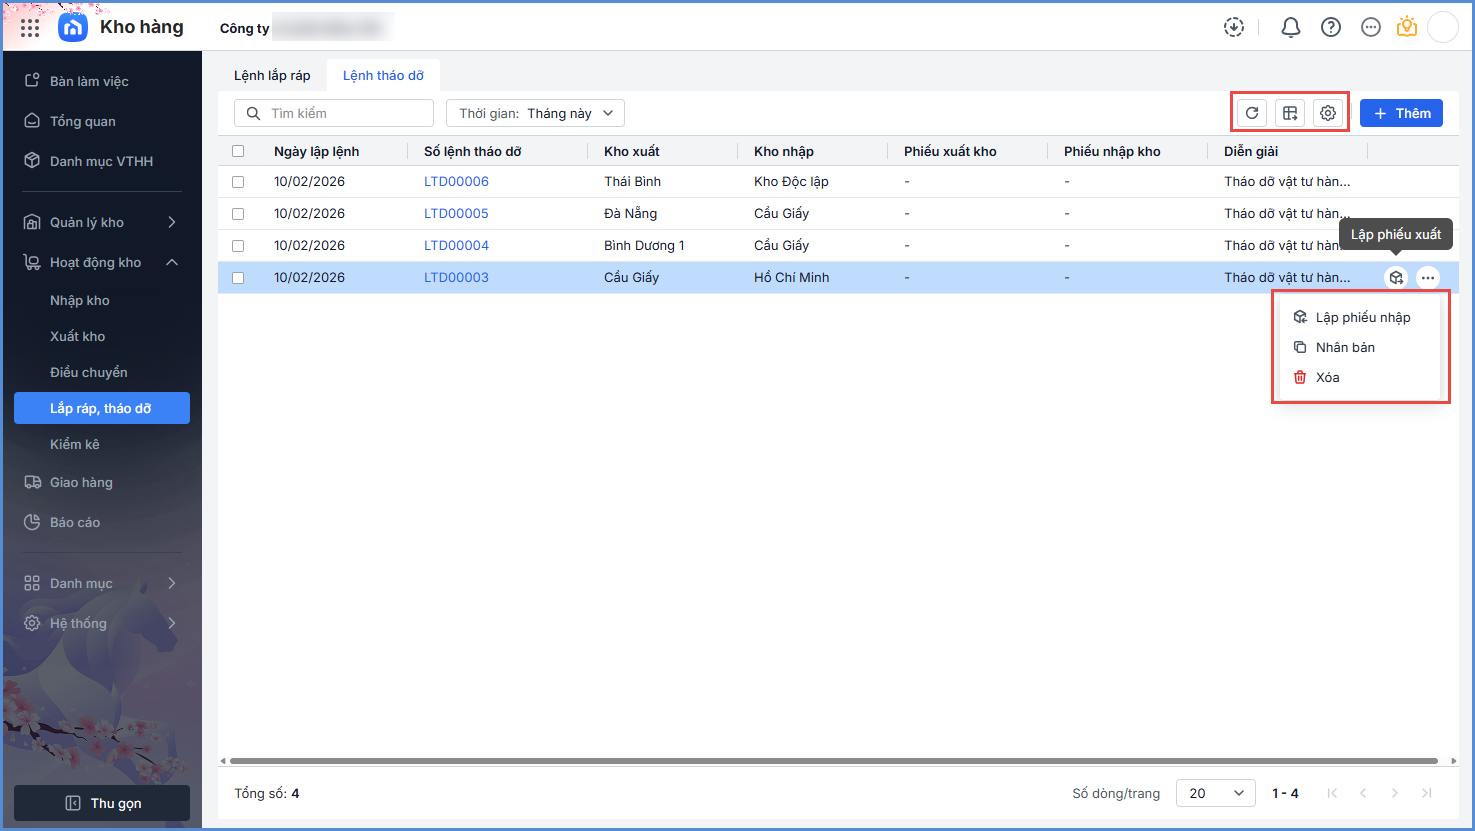1475x831 pixels.
Task: Check the box for the LTD00004 row
Action: [238, 246]
